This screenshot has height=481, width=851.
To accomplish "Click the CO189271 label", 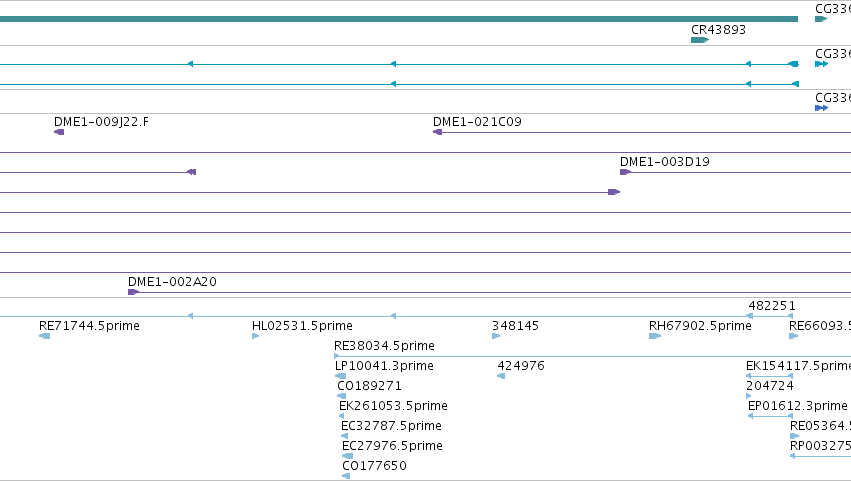I will coord(369,386).
